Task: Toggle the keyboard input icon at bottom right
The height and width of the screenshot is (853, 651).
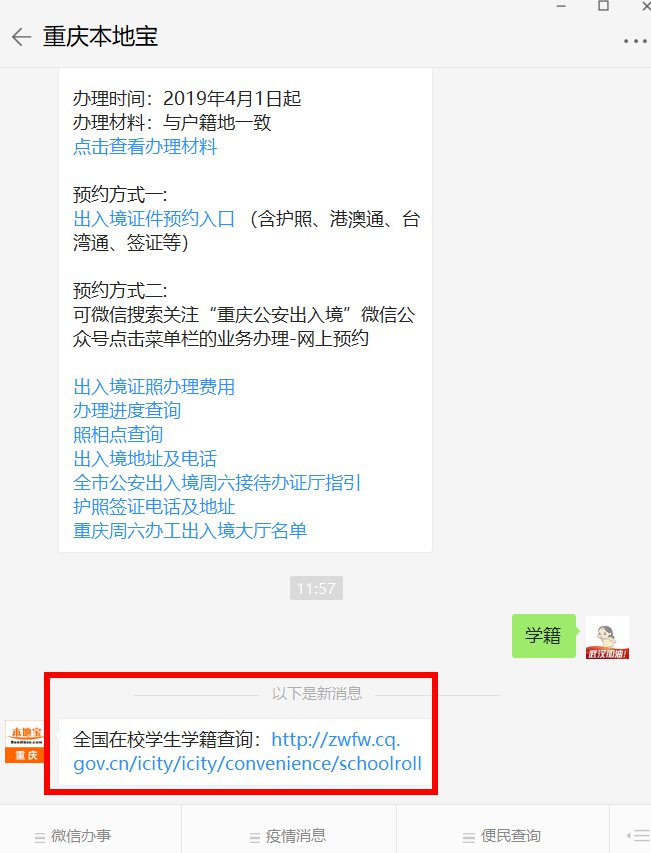Action: 638,836
